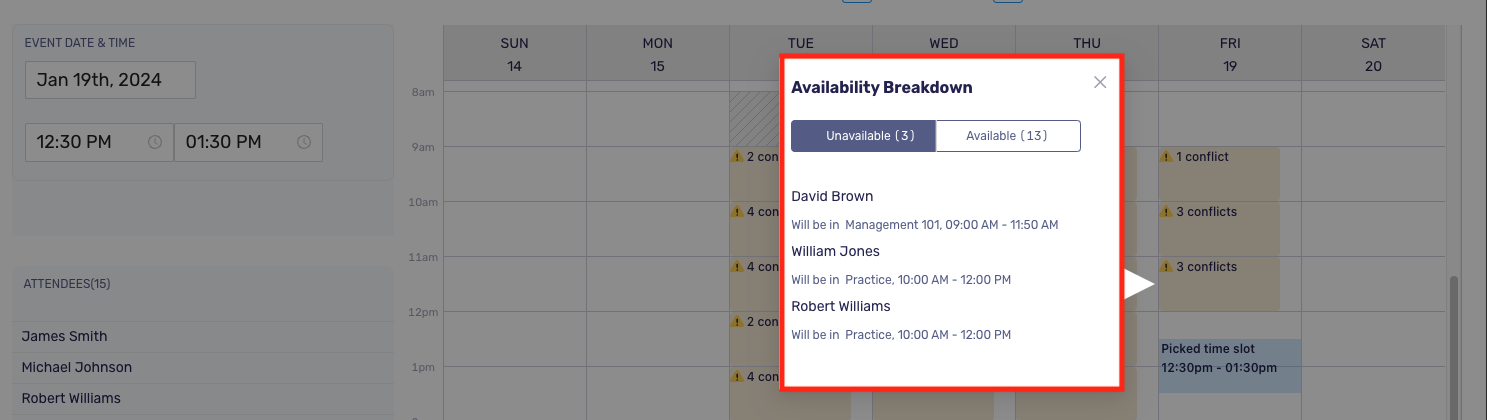Switch to Unavailable (3) tab

click(x=863, y=136)
